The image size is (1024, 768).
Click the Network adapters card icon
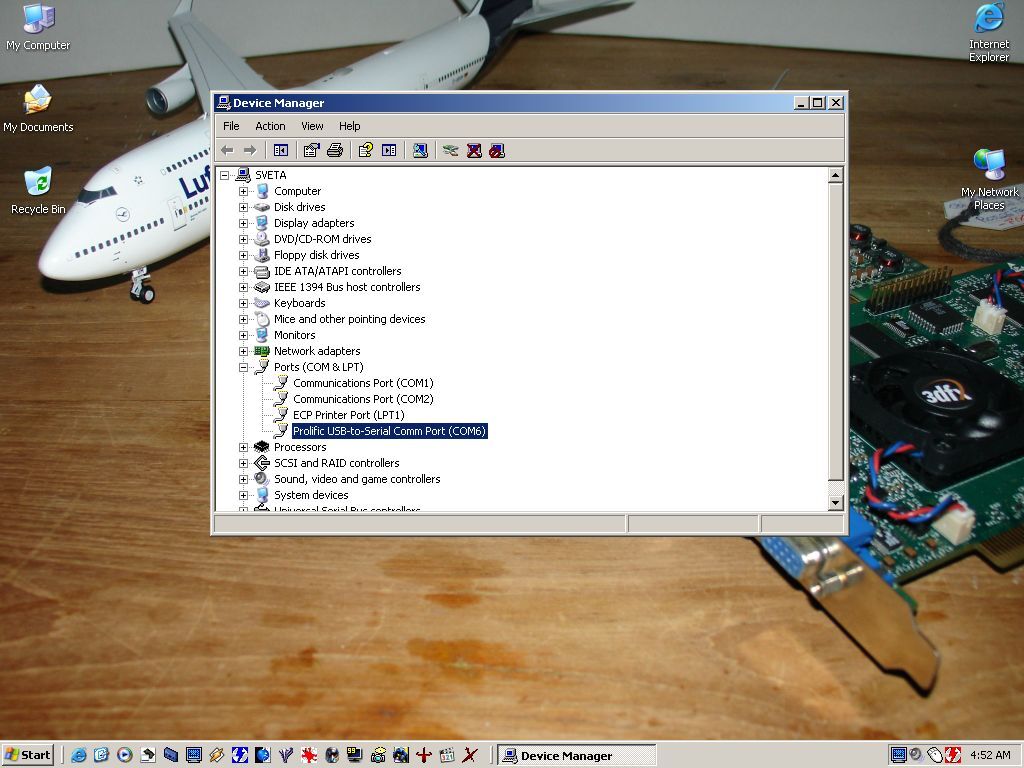tap(262, 351)
